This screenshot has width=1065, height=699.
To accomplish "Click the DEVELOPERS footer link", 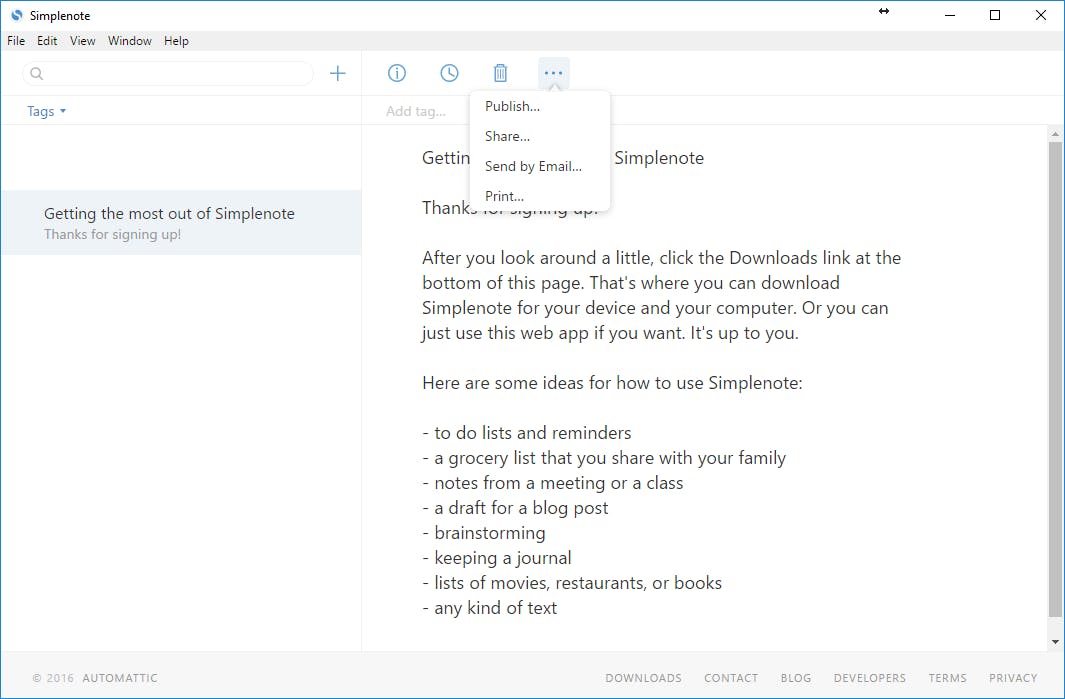I will tap(869, 678).
